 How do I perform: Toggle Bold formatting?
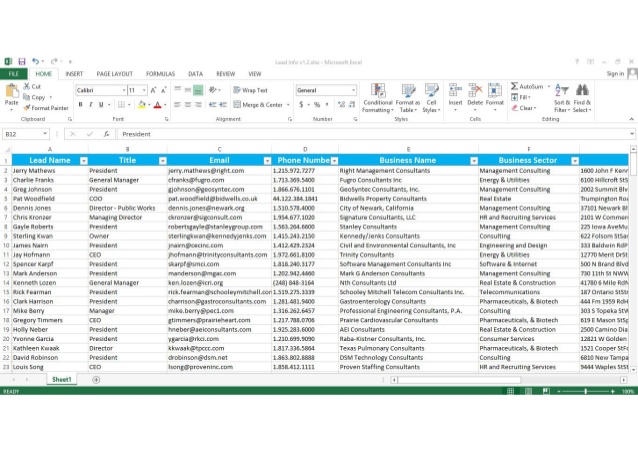[80, 105]
